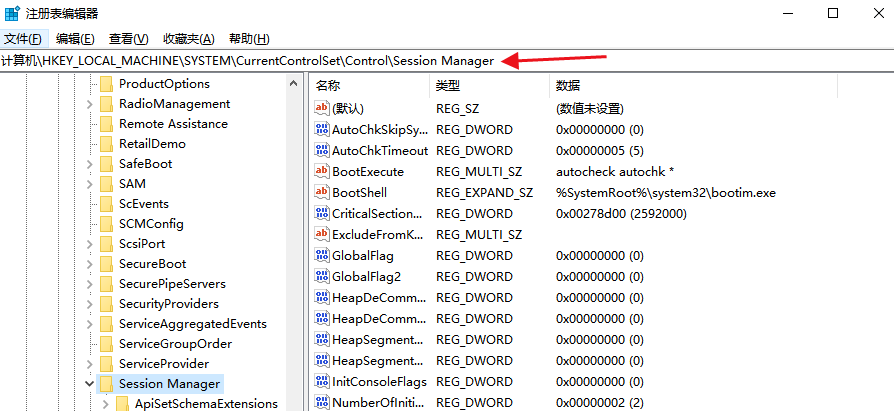Click the Registry Editor title bar icon
The width and height of the screenshot is (894, 411).
tap(12, 13)
